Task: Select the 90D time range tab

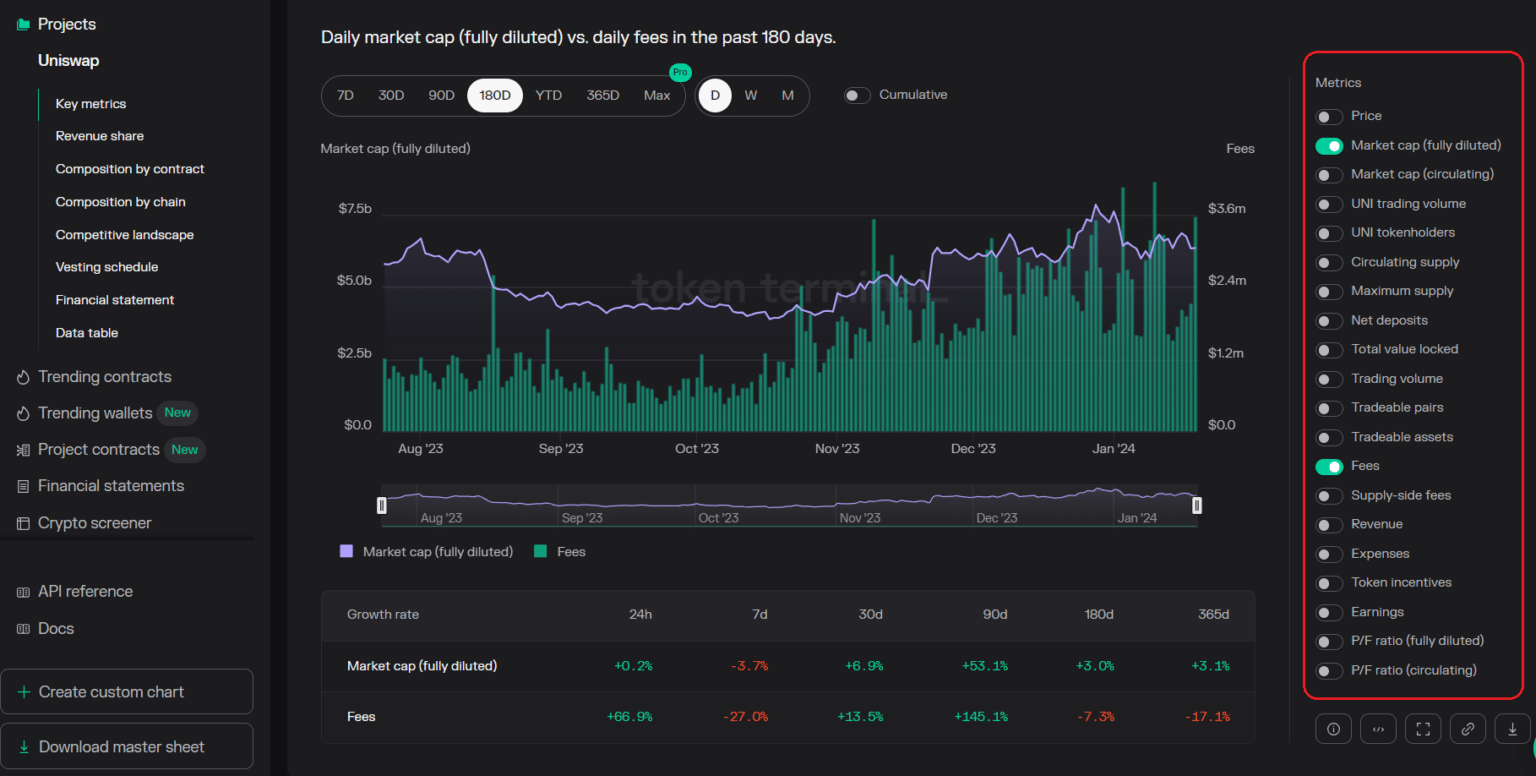Action: point(441,96)
